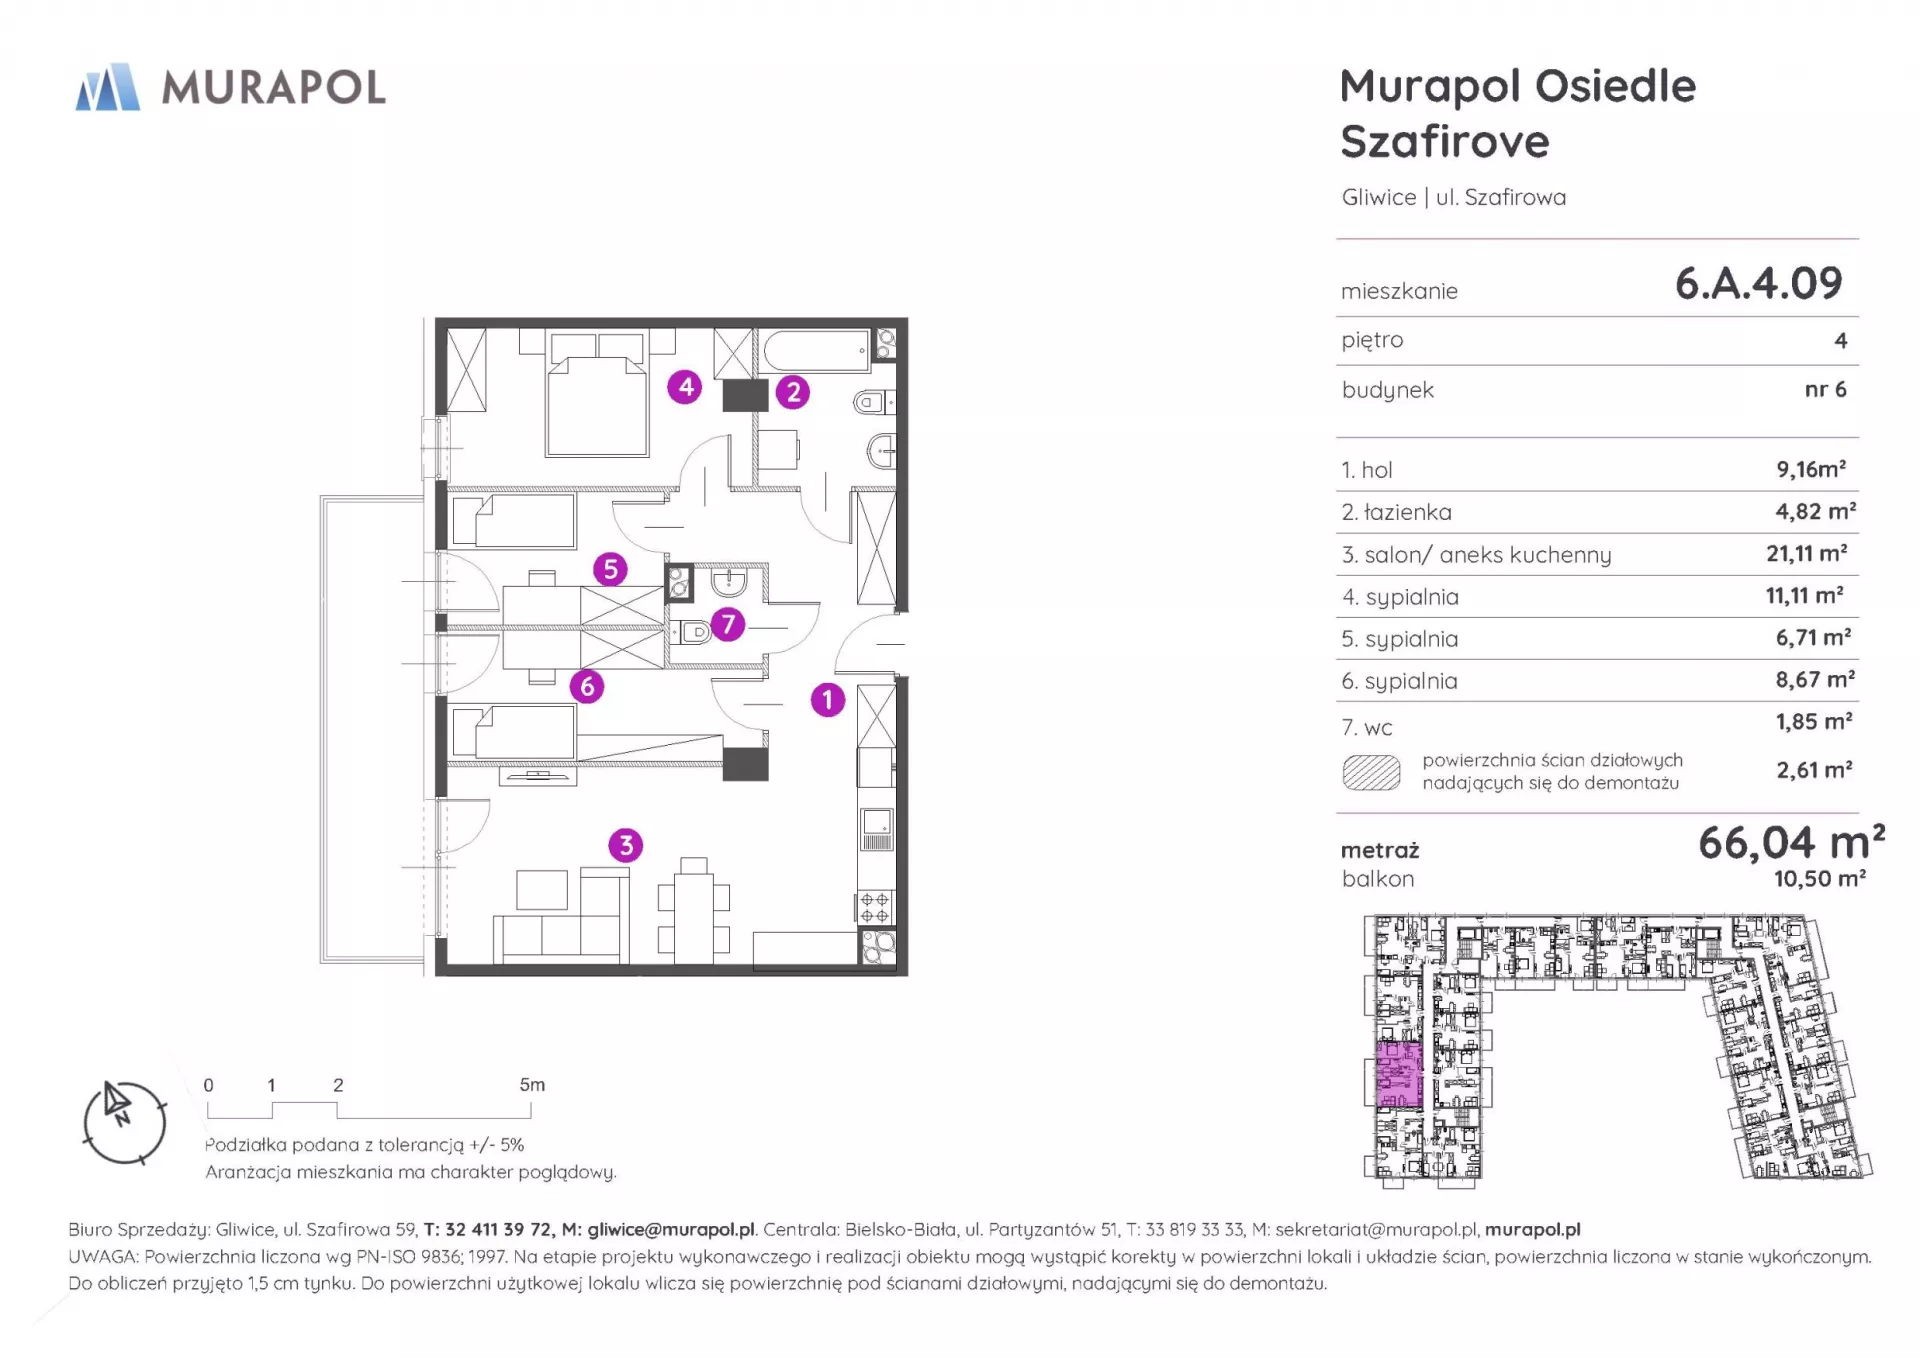Click the north compass icon
The image size is (1920, 1358).
[x=124, y=1122]
